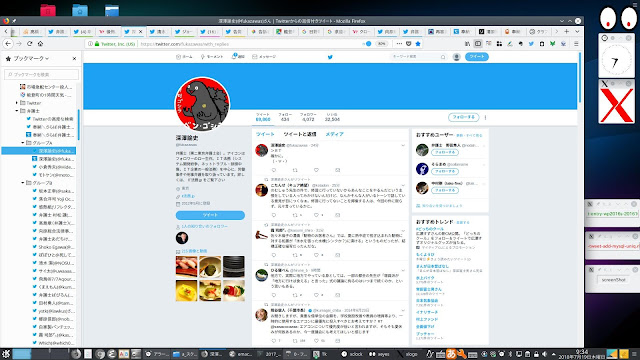Viewport: 640px width, 360px height.
Task: Focus bookmark search field
Action: 41,75
